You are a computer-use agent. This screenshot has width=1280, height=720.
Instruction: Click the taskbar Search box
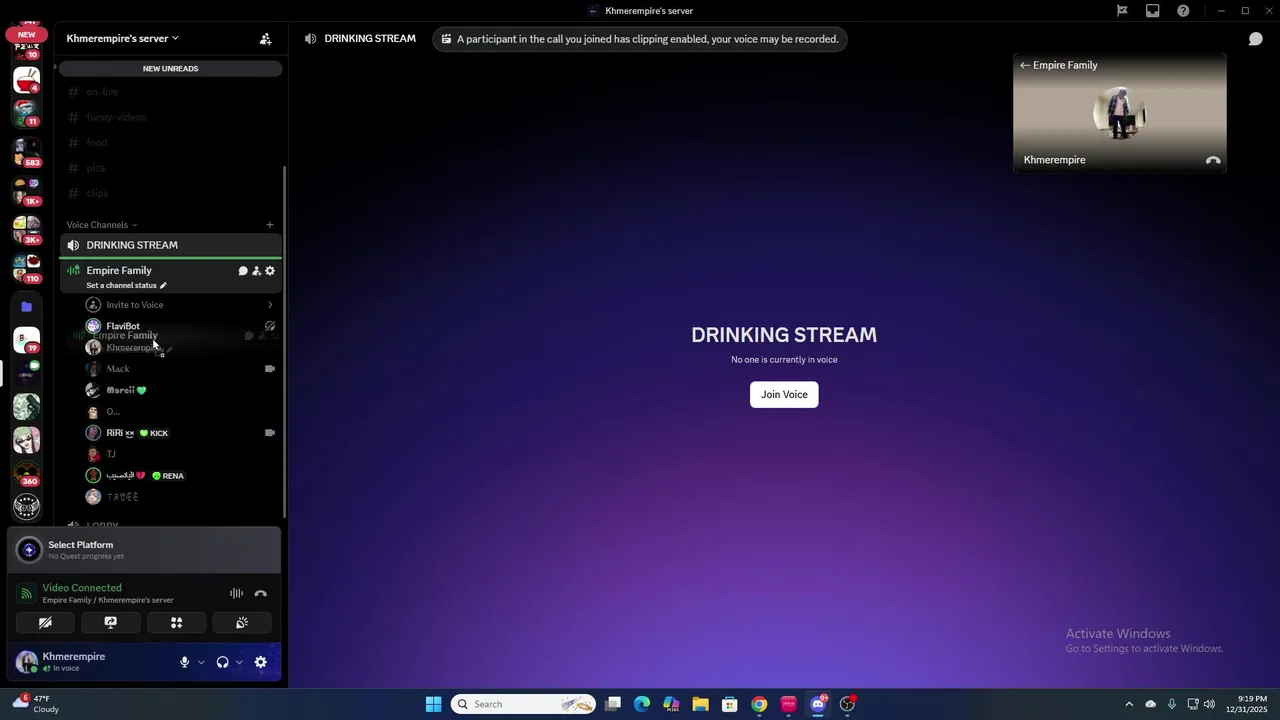pyautogui.click(x=523, y=704)
